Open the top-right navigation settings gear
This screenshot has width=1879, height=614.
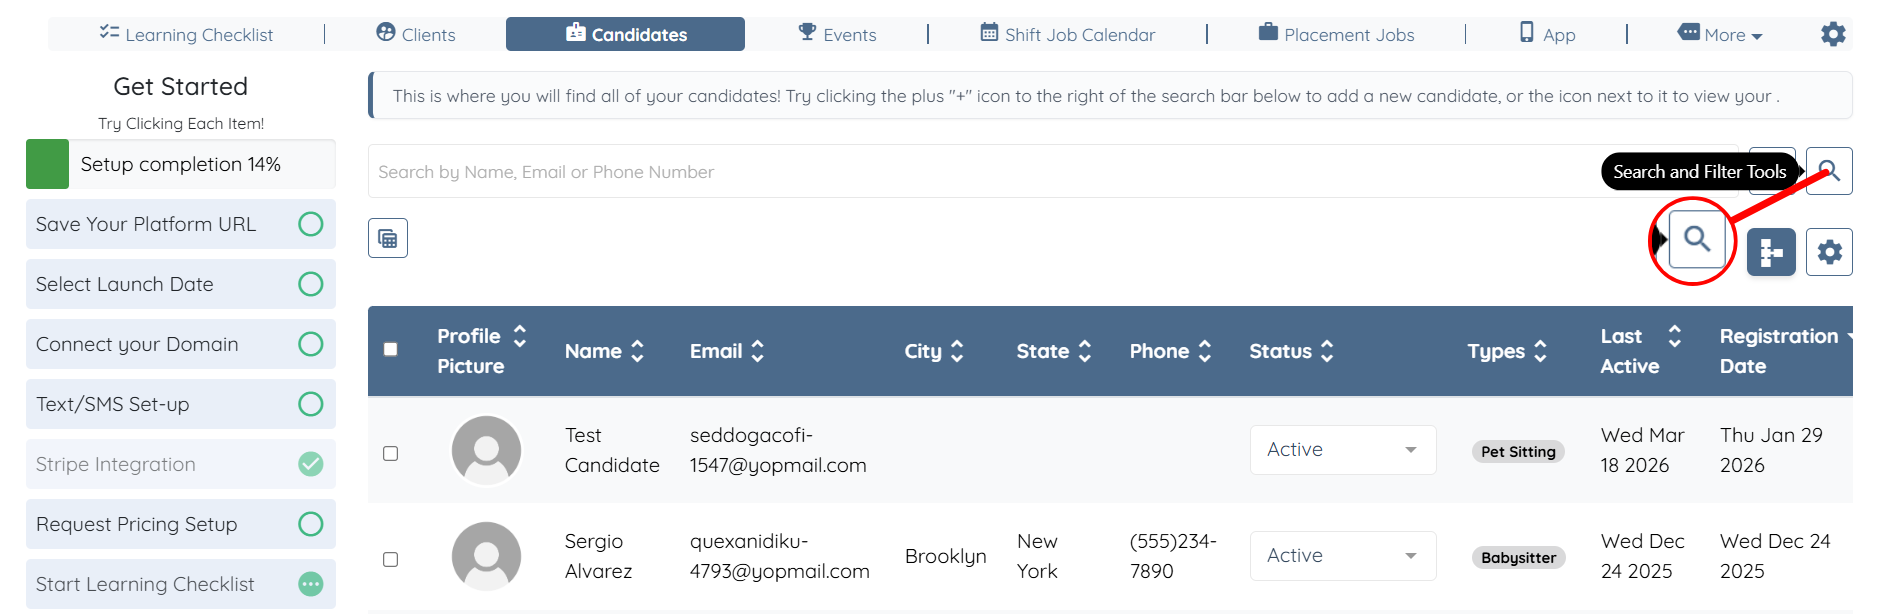(1833, 34)
